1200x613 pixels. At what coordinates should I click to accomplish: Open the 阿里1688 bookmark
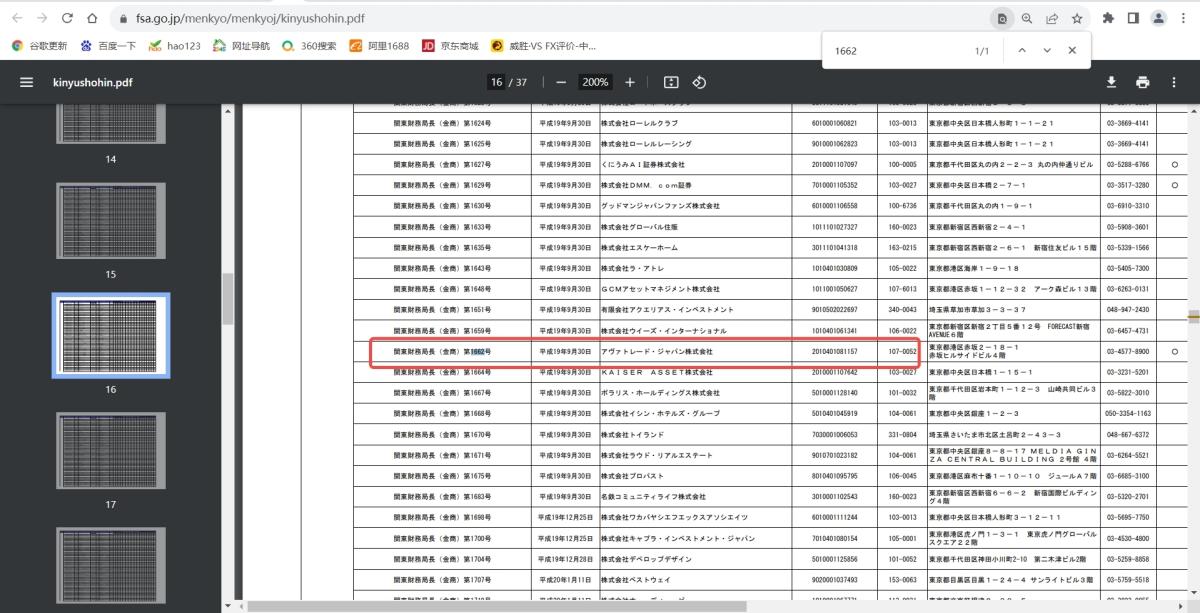point(380,46)
